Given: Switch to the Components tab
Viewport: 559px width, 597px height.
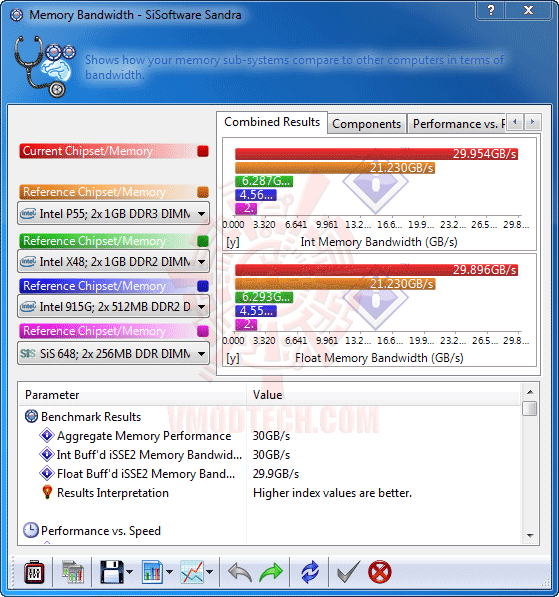Looking at the screenshot, I should point(366,124).
